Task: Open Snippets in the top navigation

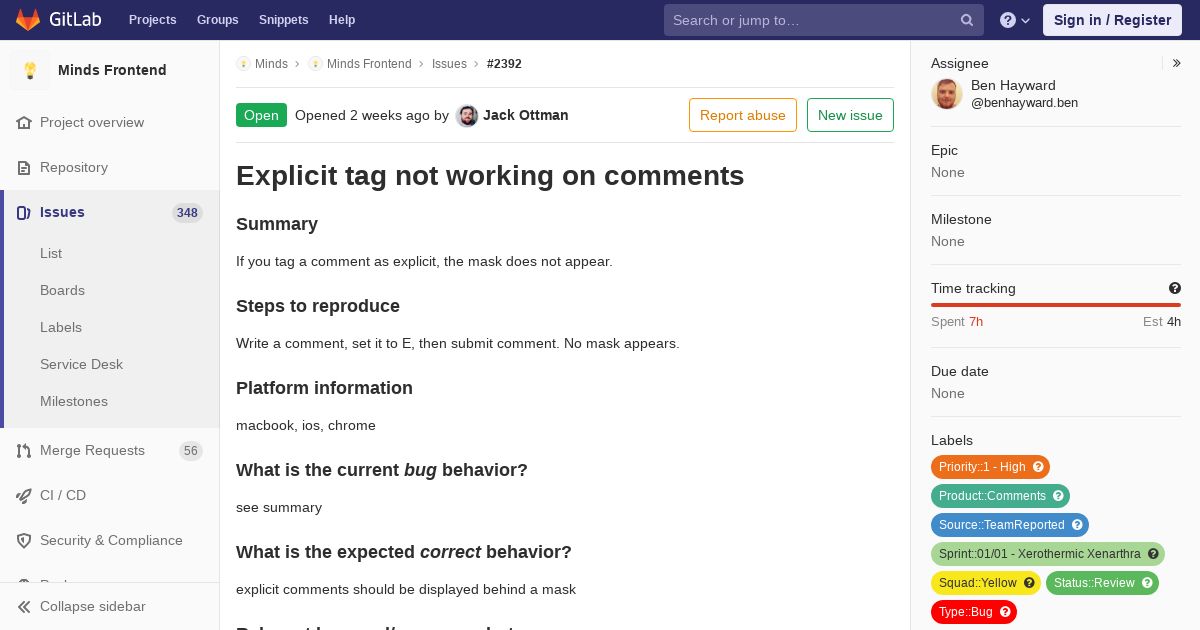Action: tap(284, 20)
